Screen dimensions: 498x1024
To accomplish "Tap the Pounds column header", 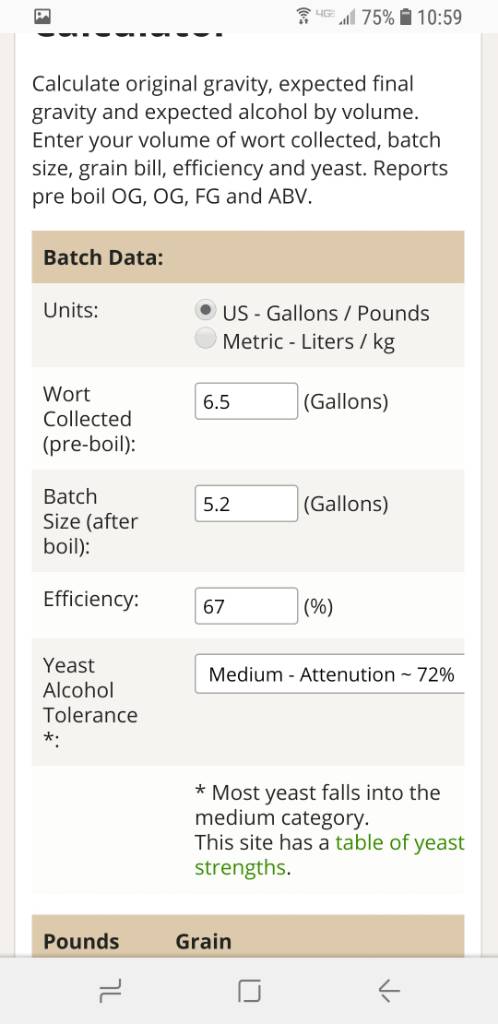I will tap(81, 941).
